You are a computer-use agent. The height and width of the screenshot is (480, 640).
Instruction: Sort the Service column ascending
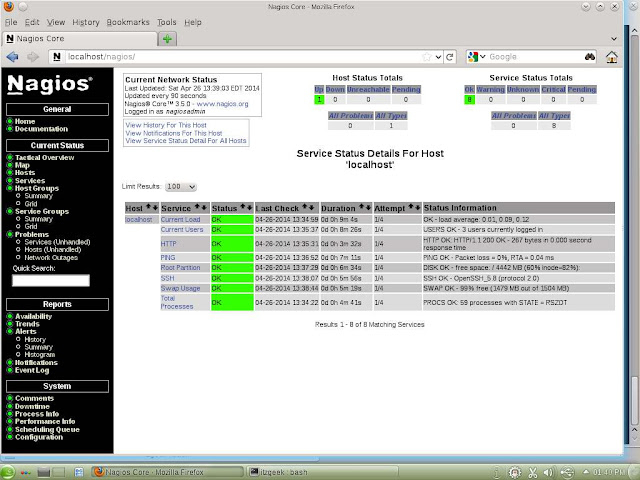198,207
